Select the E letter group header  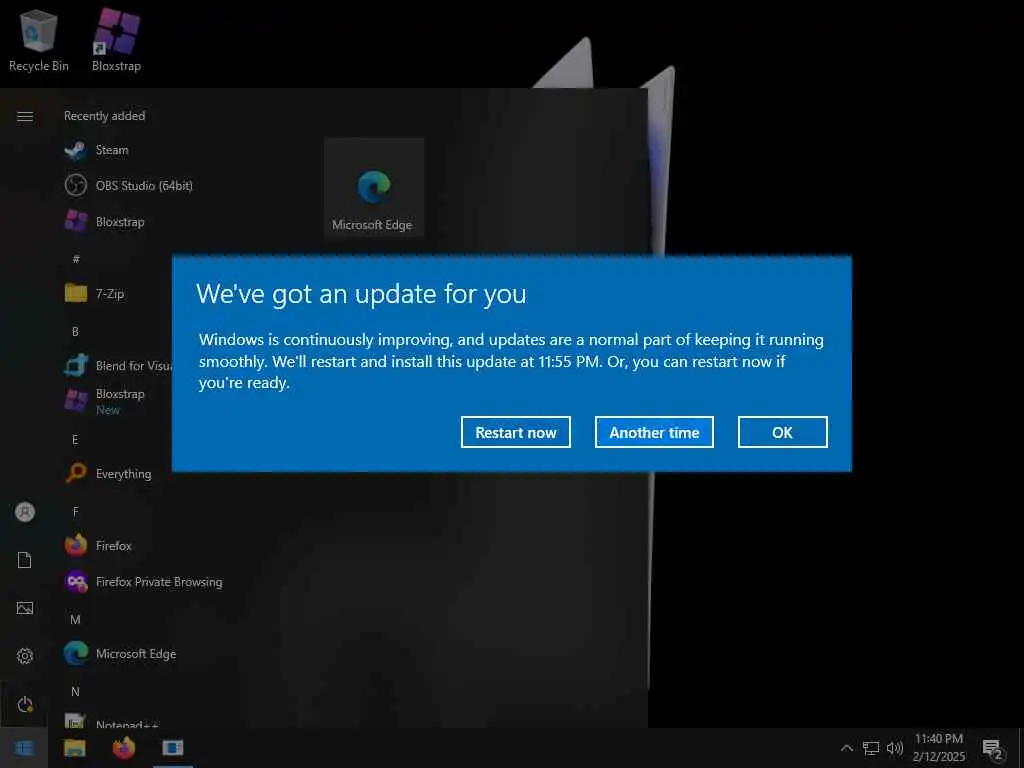pyautogui.click(x=75, y=440)
